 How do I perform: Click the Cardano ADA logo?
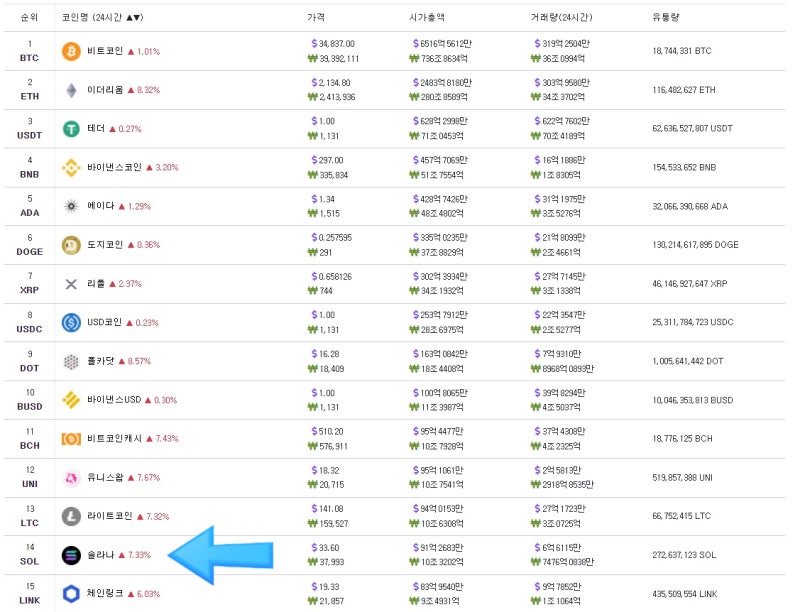(x=71, y=207)
